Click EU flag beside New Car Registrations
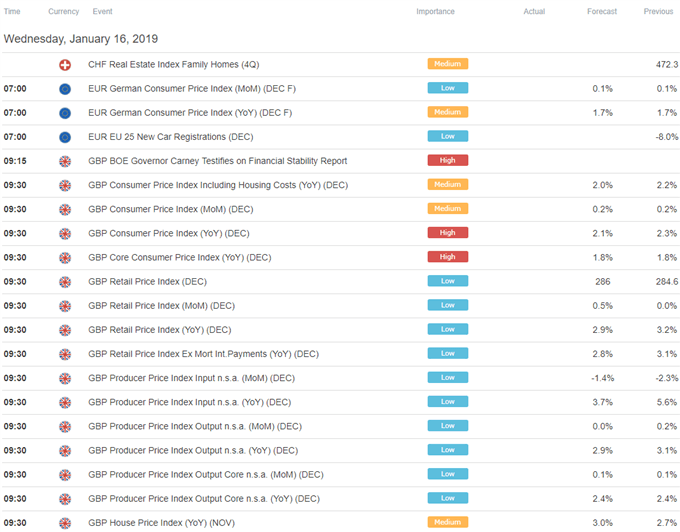 click(65, 137)
